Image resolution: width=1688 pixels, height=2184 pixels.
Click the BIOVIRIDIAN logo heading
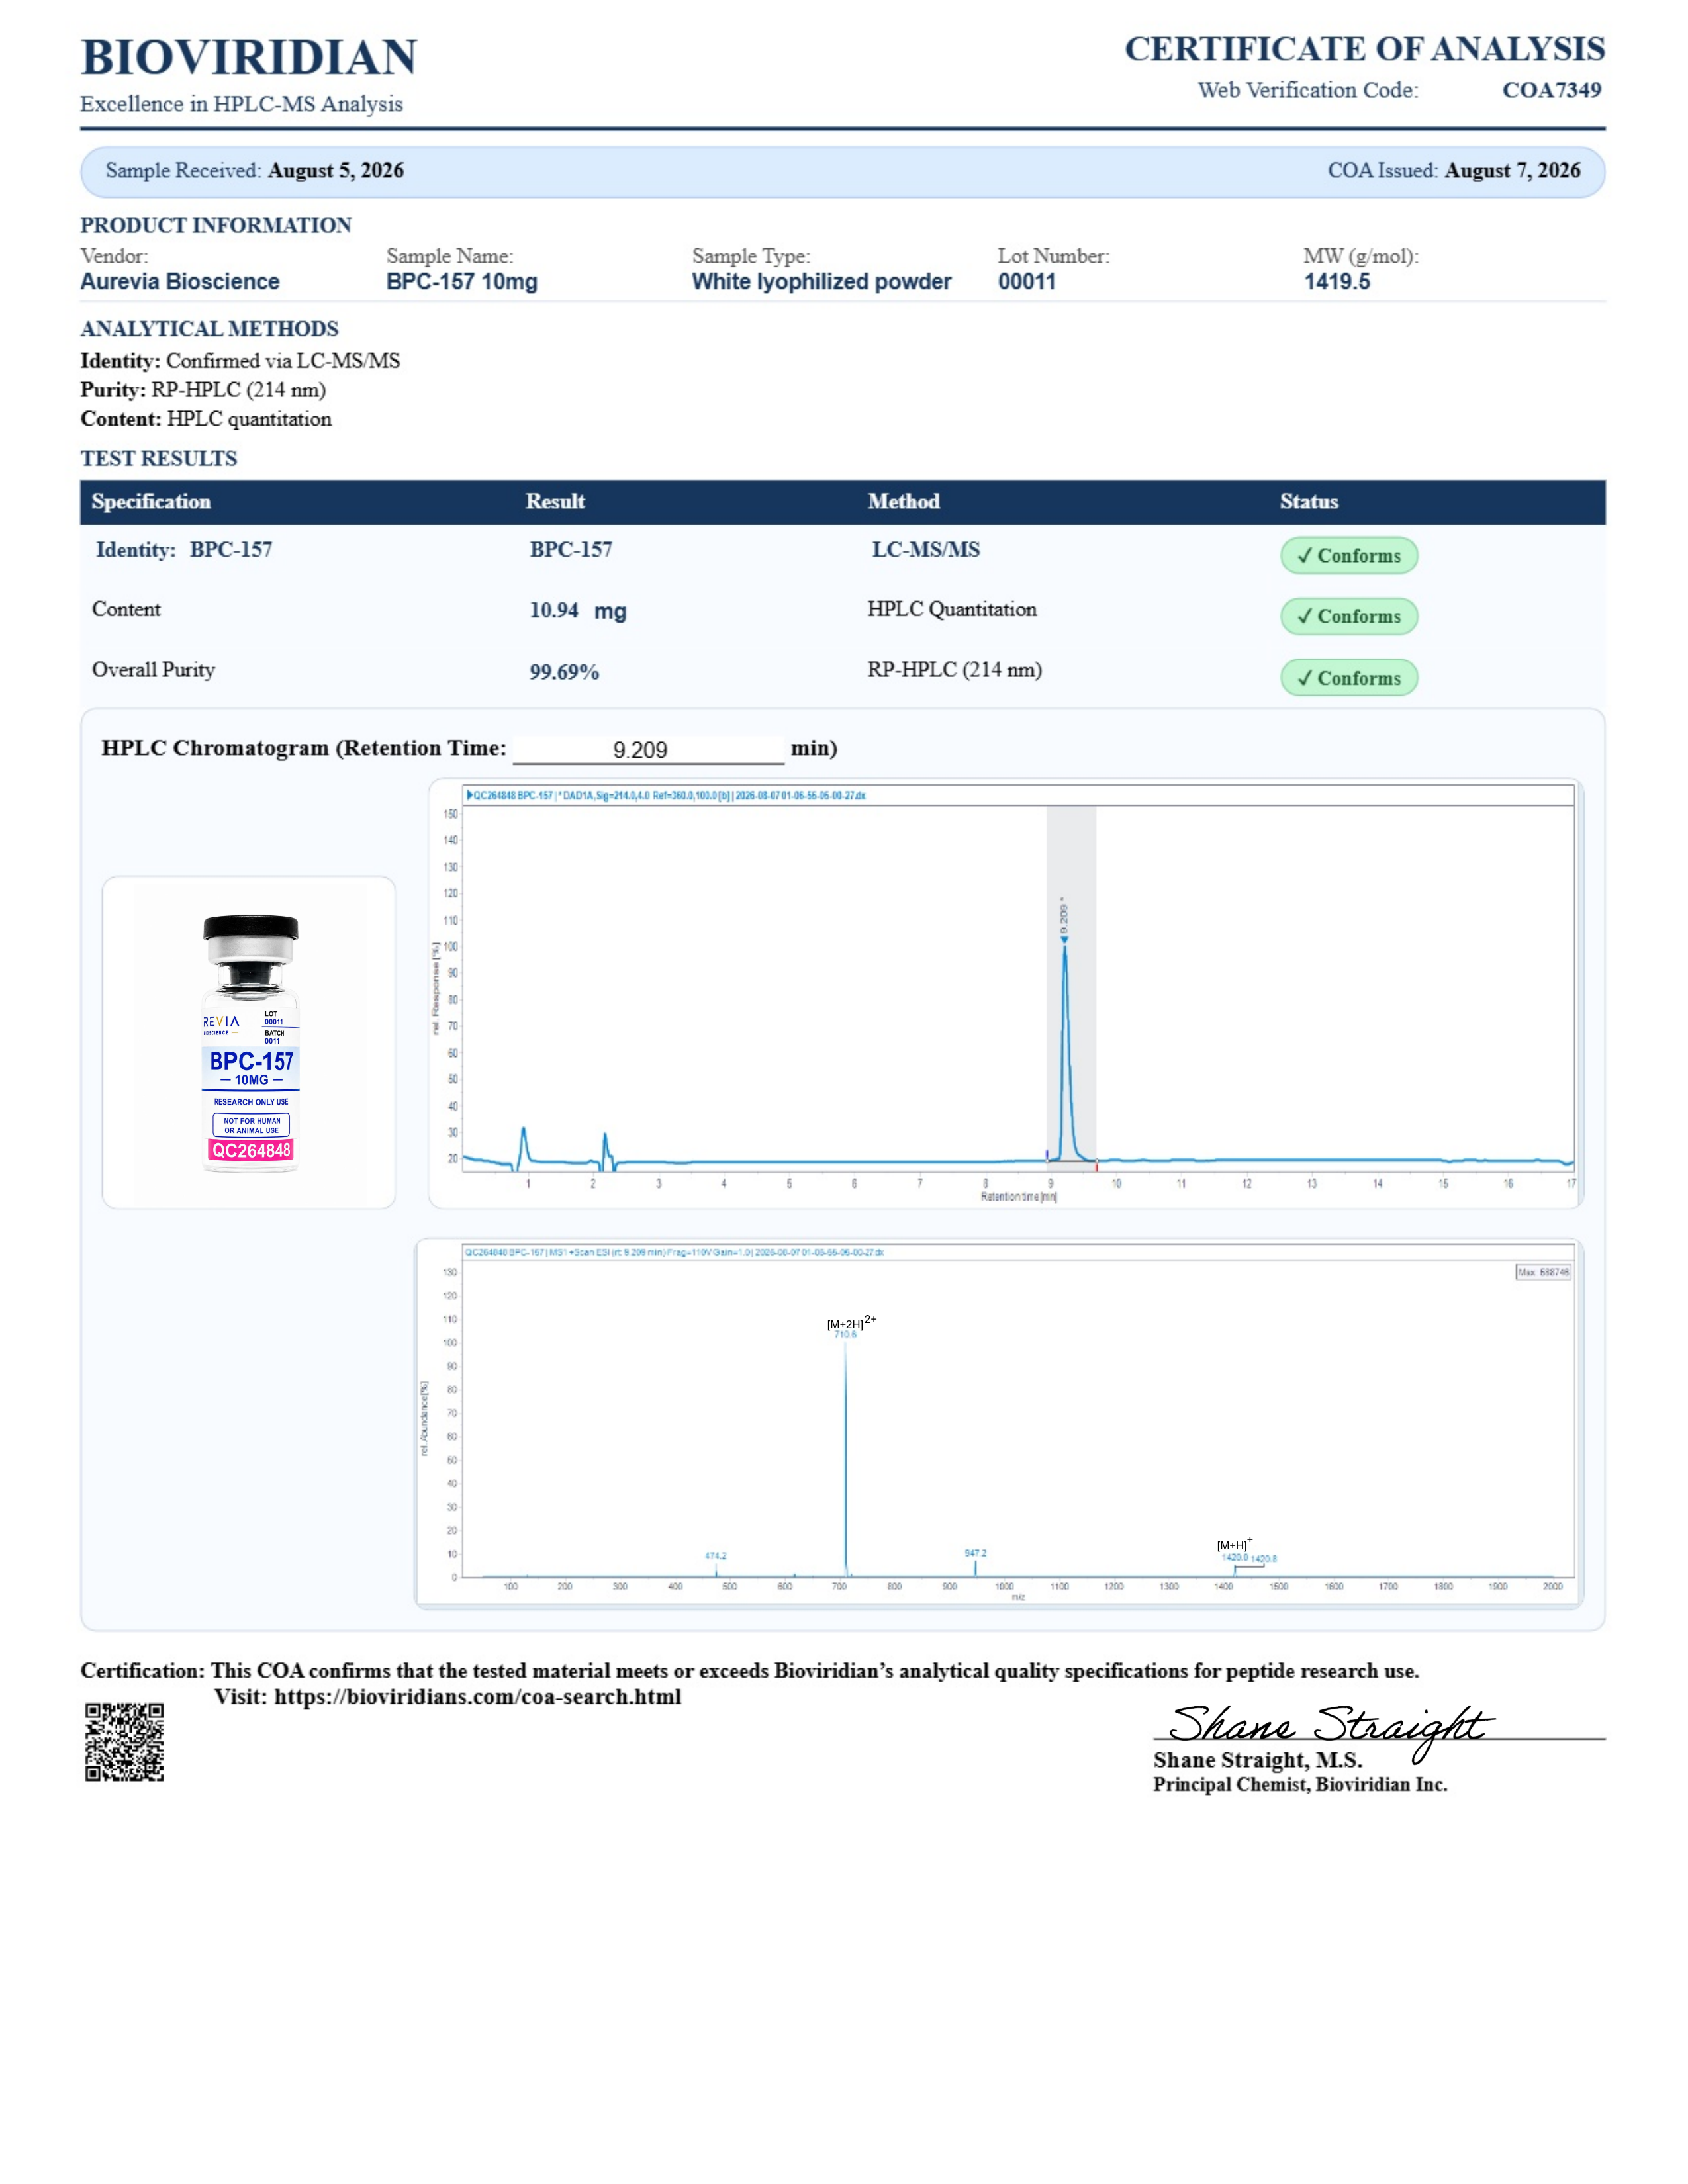click(249, 58)
